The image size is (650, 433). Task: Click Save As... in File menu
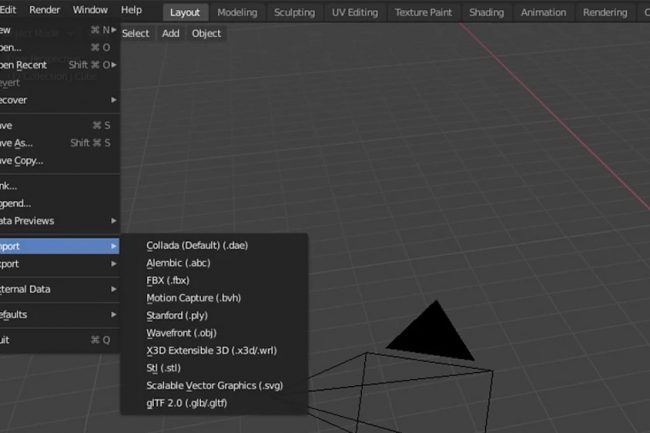25,143
